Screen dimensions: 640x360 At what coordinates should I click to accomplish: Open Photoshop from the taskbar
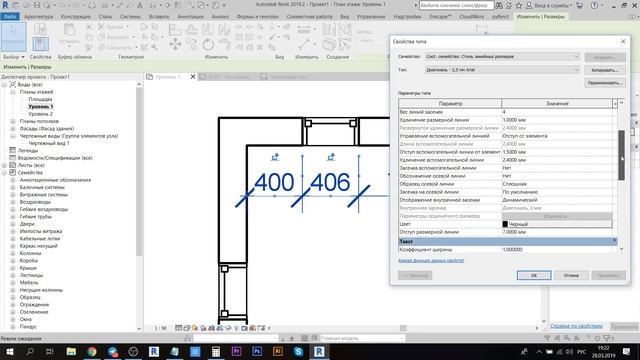[x=257, y=351]
